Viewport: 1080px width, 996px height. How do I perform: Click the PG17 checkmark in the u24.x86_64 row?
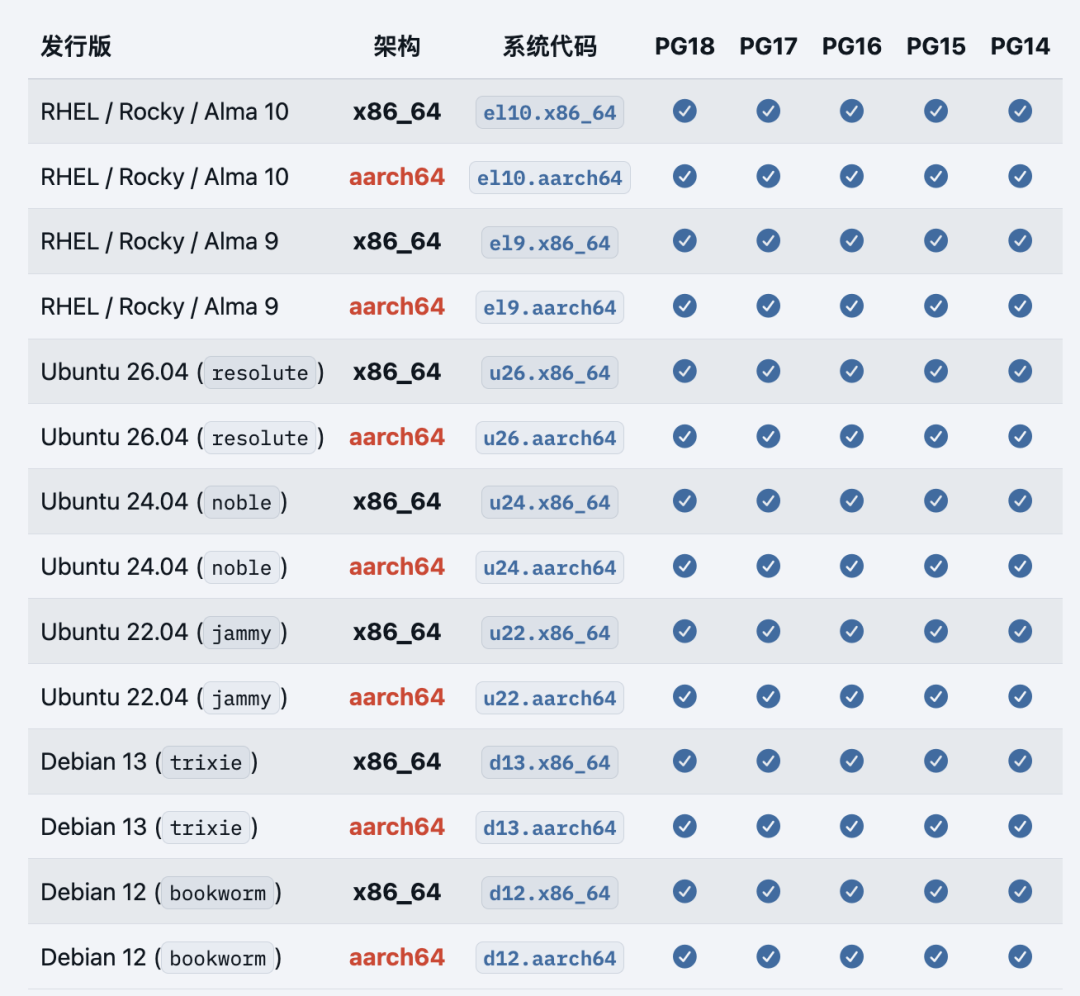(x=768, y=501)
